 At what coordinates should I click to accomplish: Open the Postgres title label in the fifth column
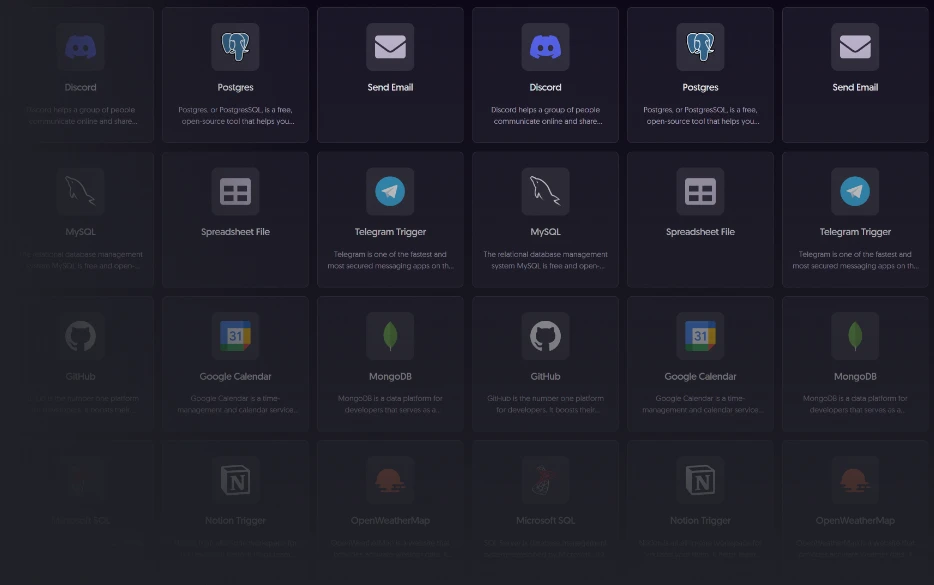tap(700, 87)
